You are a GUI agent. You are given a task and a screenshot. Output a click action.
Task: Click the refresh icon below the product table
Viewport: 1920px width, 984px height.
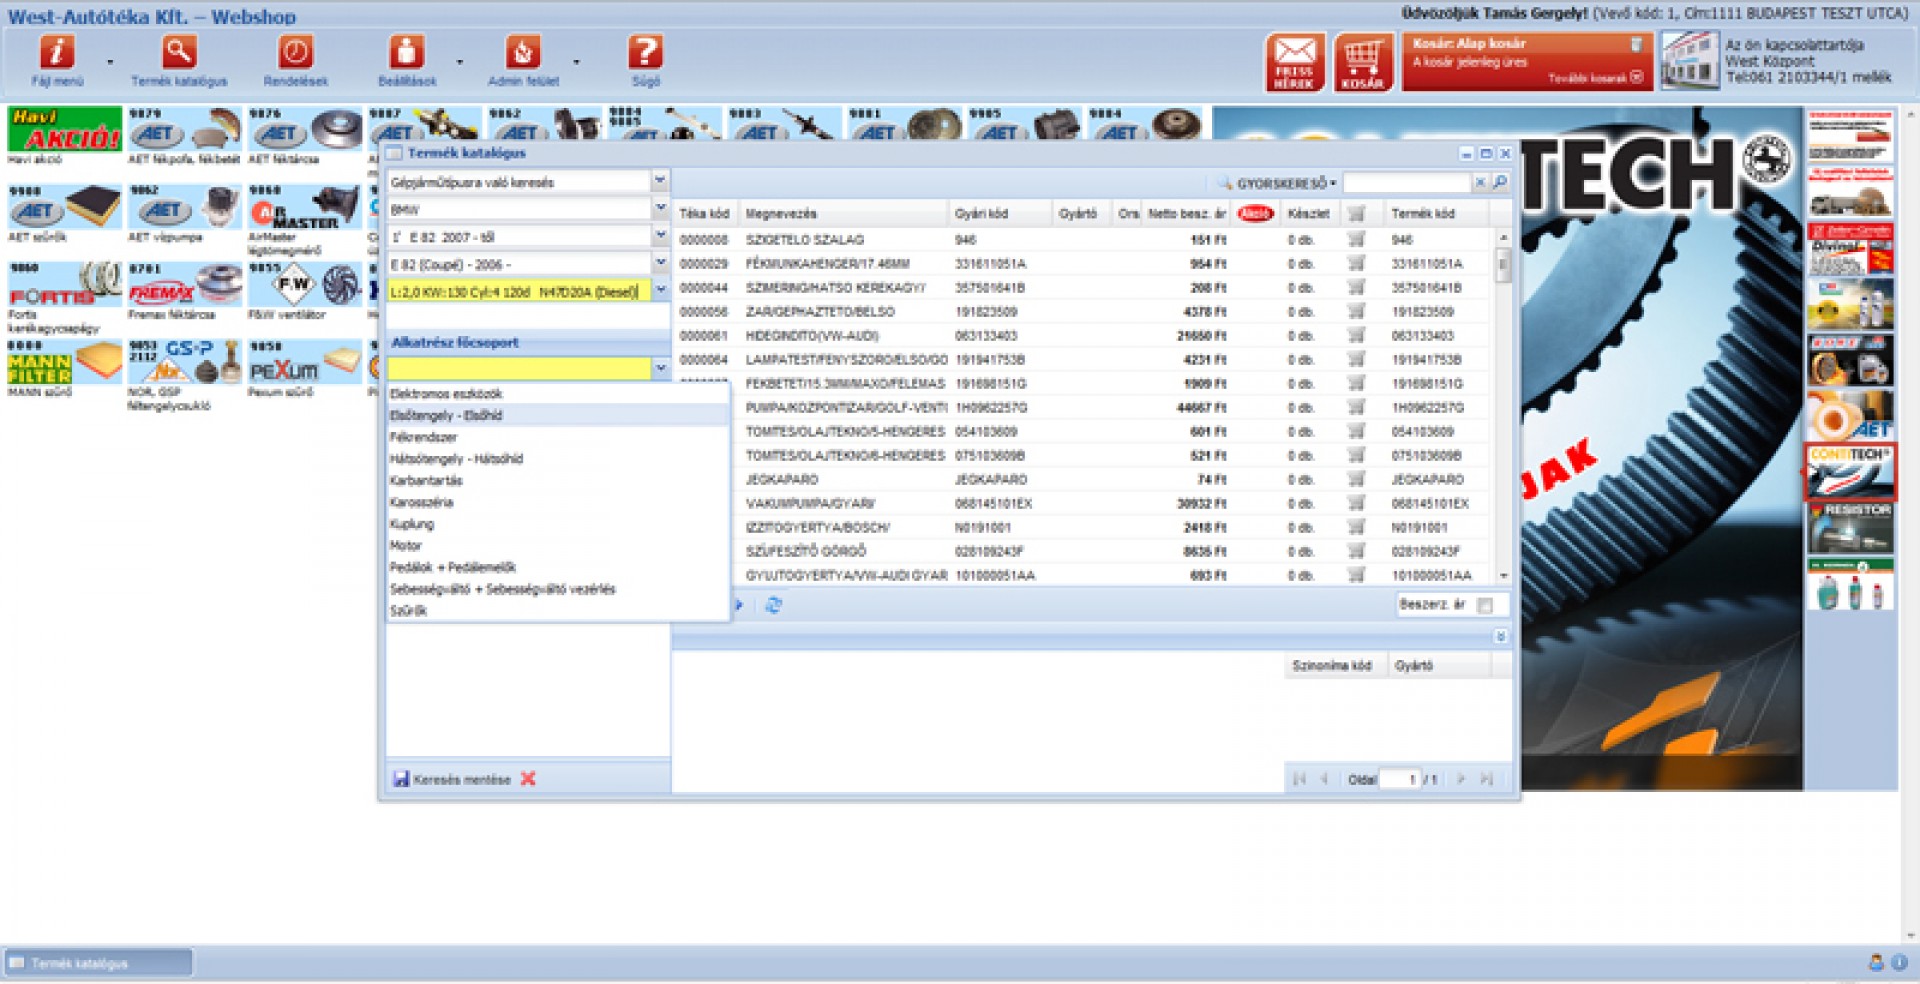point(773,605)
